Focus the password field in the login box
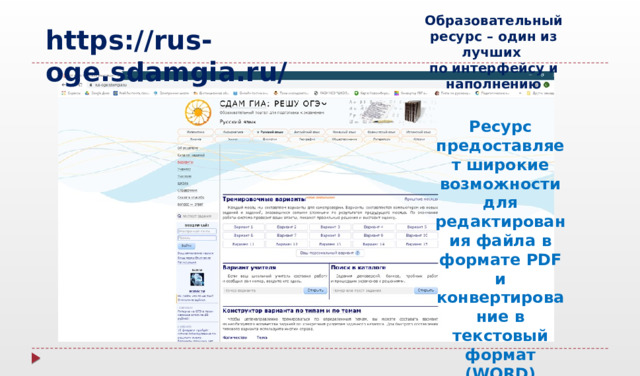Image resolution: width=640 pixels, height=376 pixels. [x=197, y=238]
